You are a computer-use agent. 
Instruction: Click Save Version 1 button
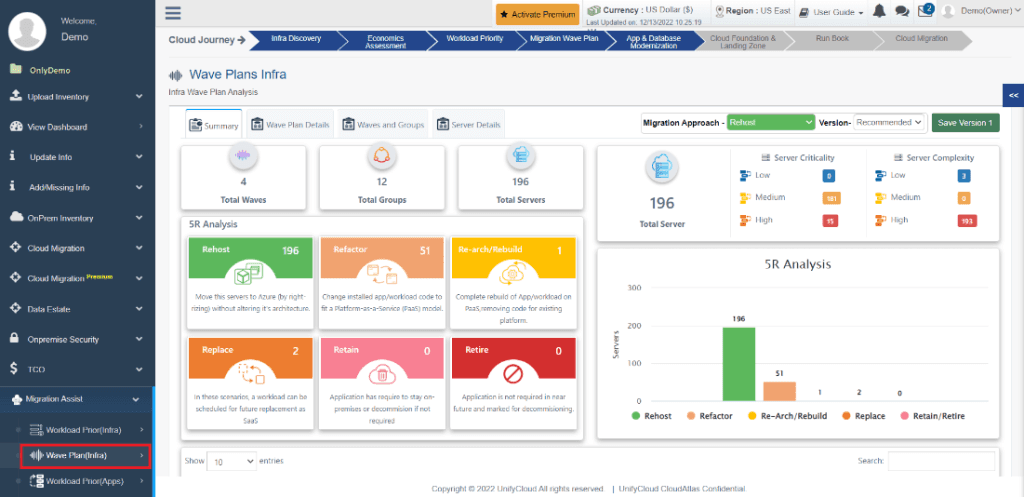pyautogui.click(x=965, y=123)
